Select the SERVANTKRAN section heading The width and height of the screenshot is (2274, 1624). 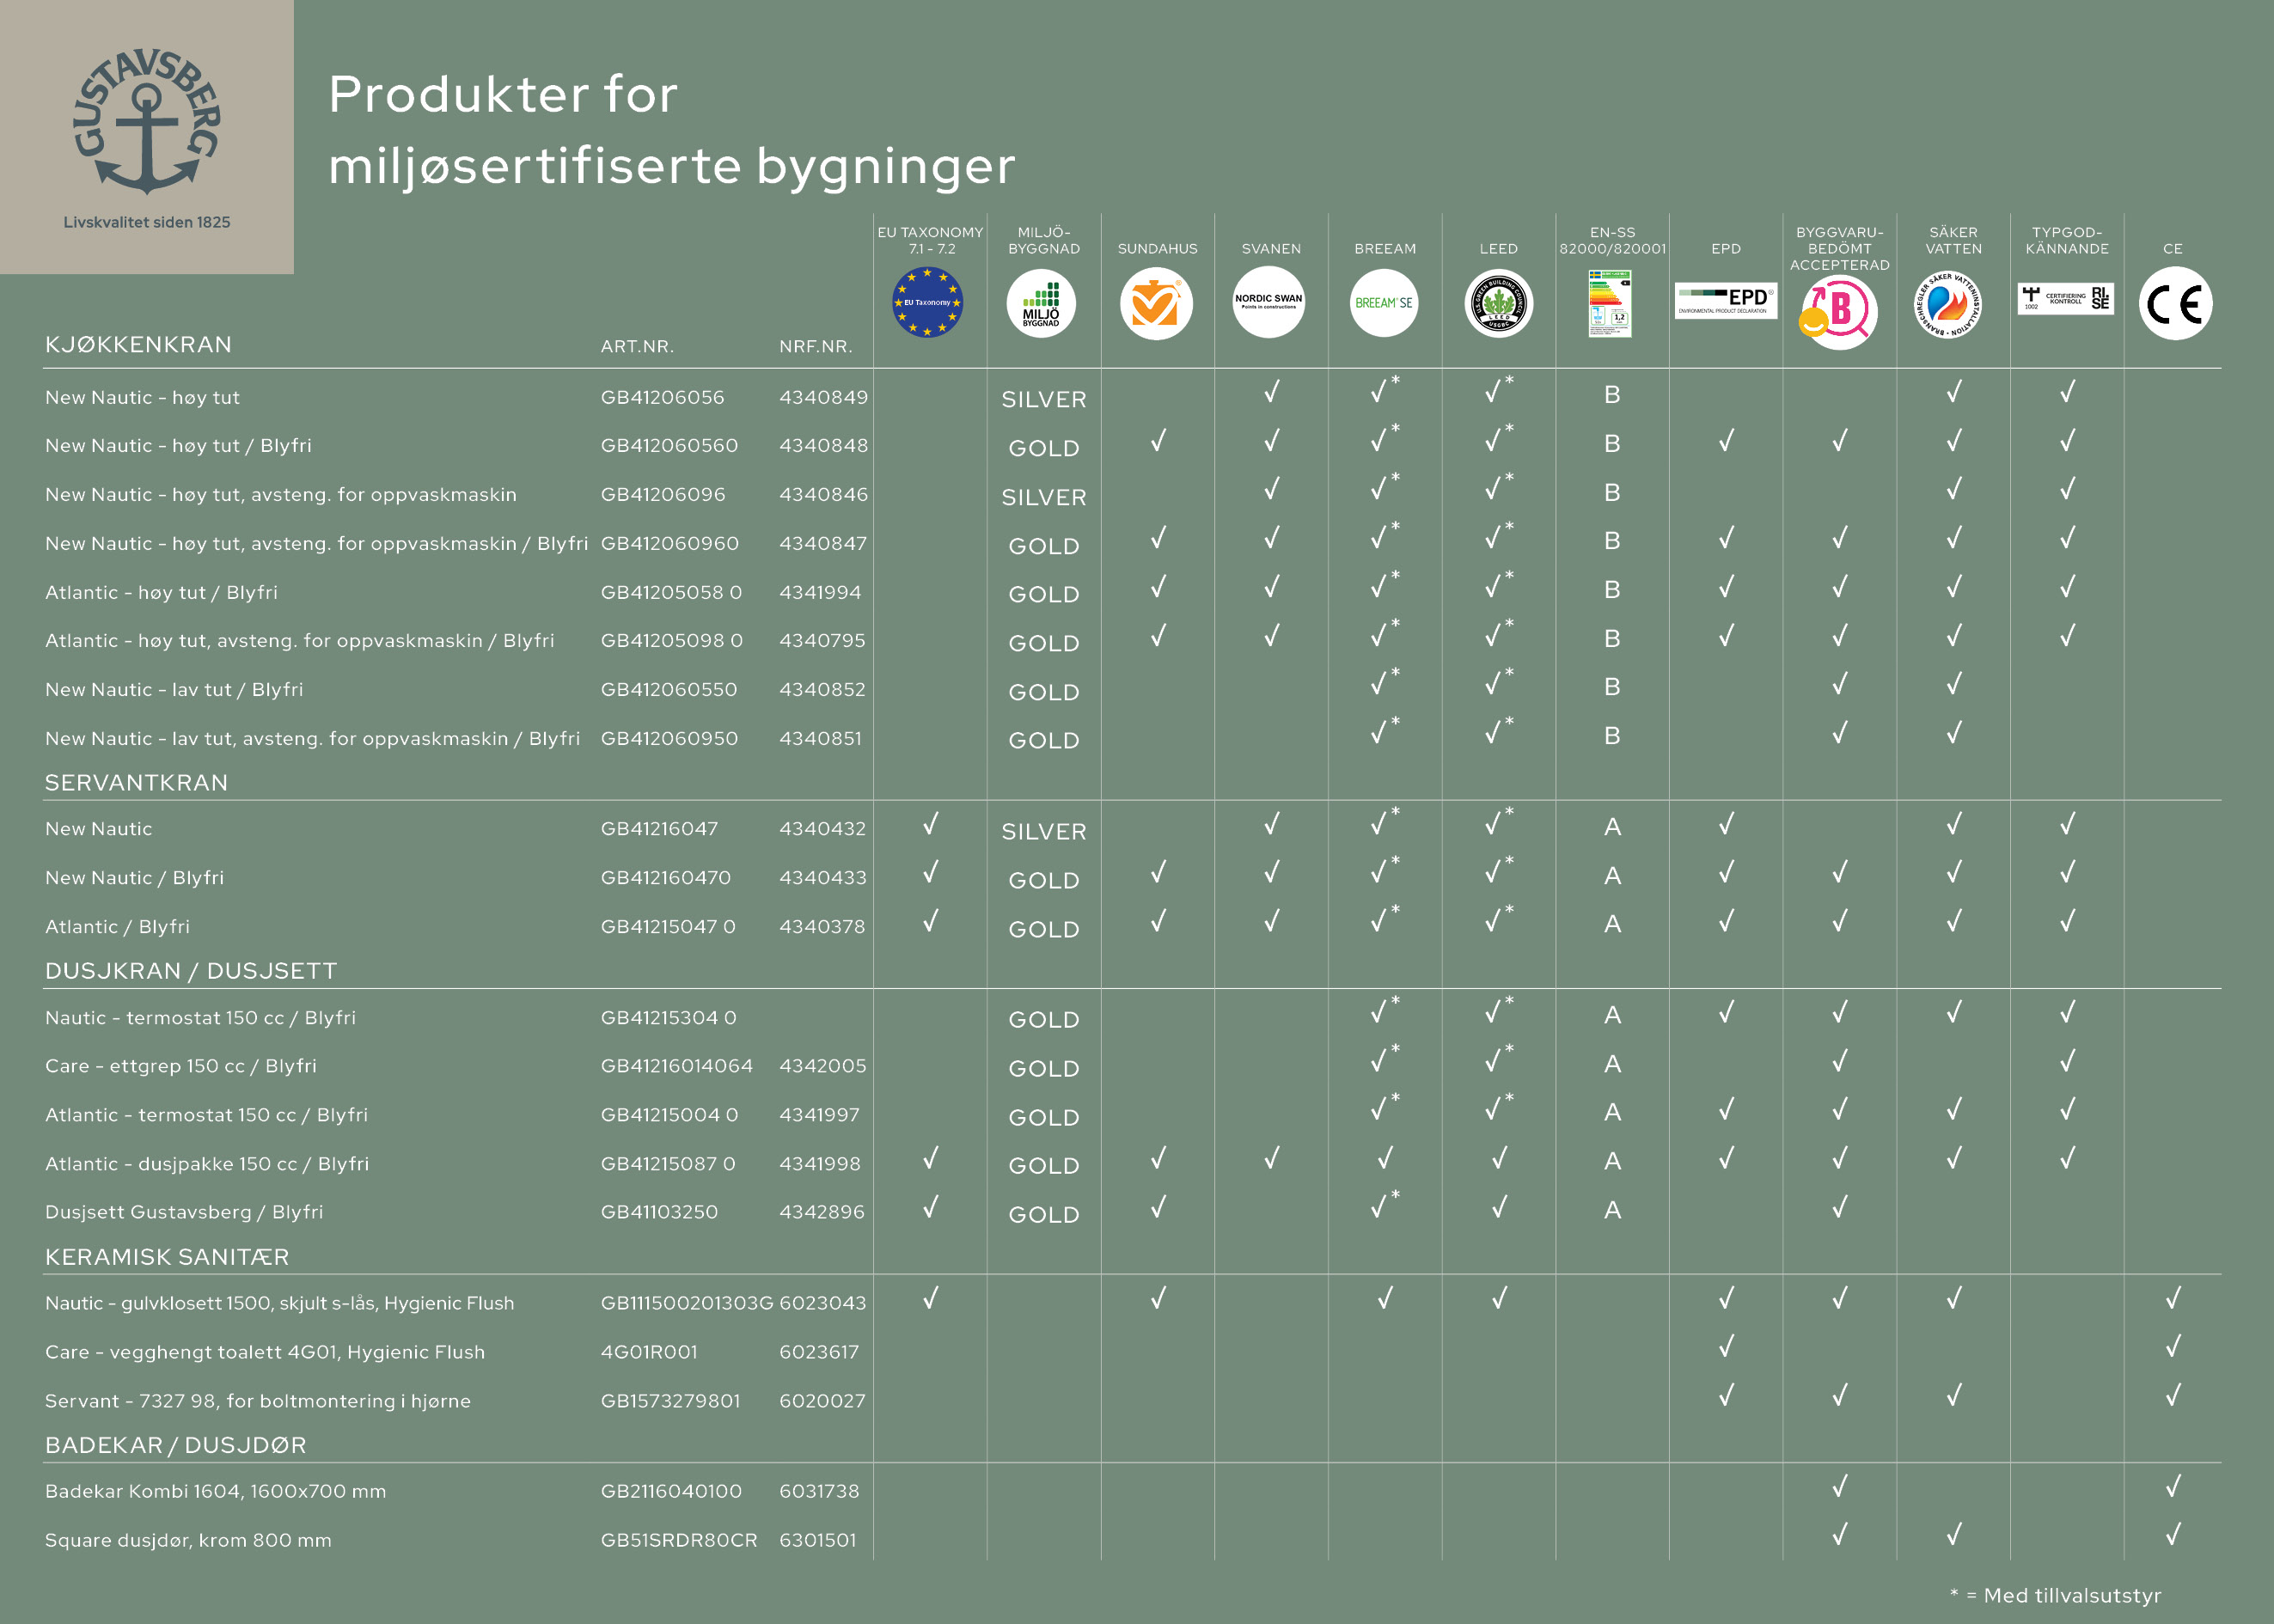pos(136,782)
